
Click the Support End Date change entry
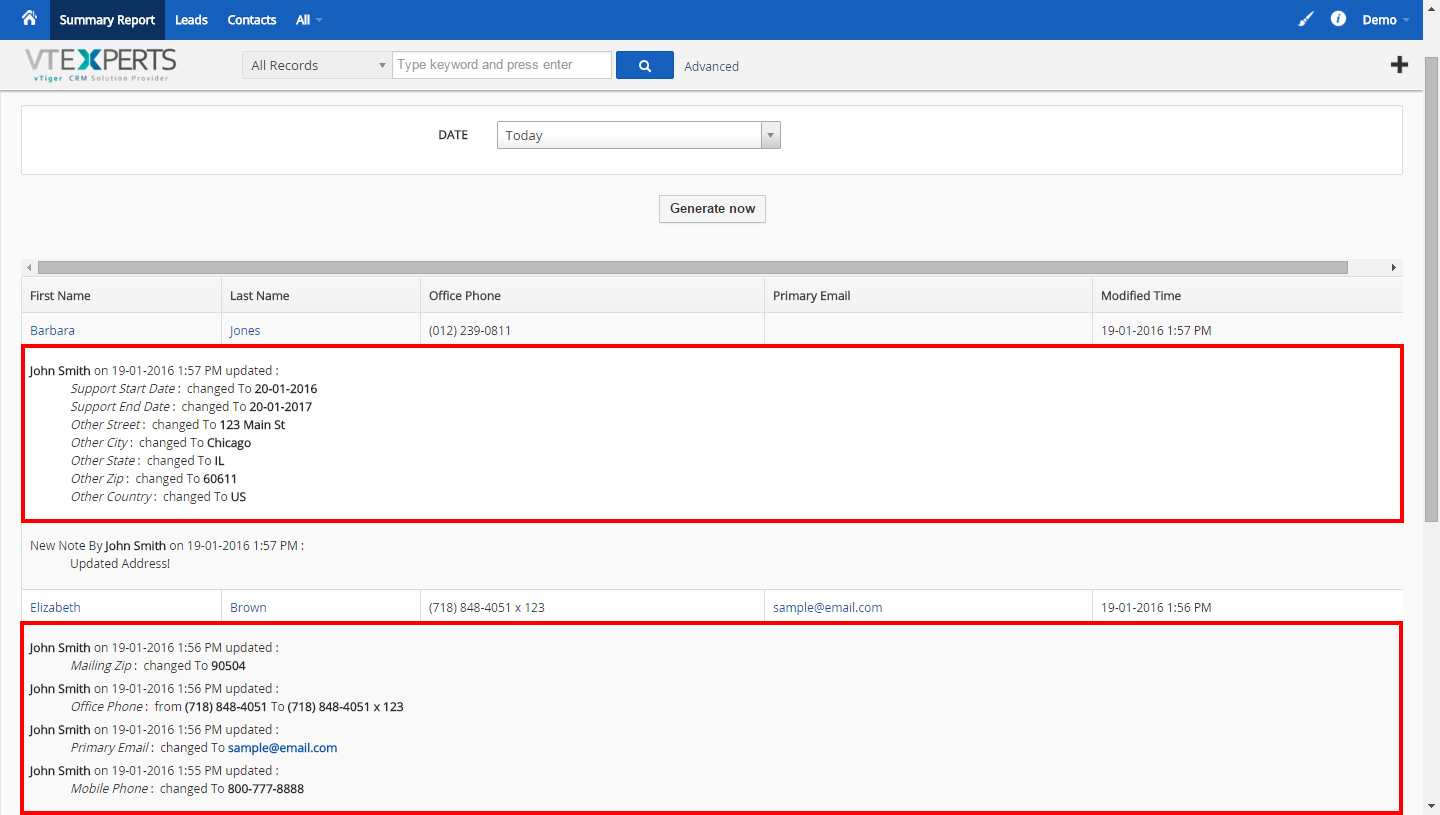pyautogui.click(x=191, y=406)
